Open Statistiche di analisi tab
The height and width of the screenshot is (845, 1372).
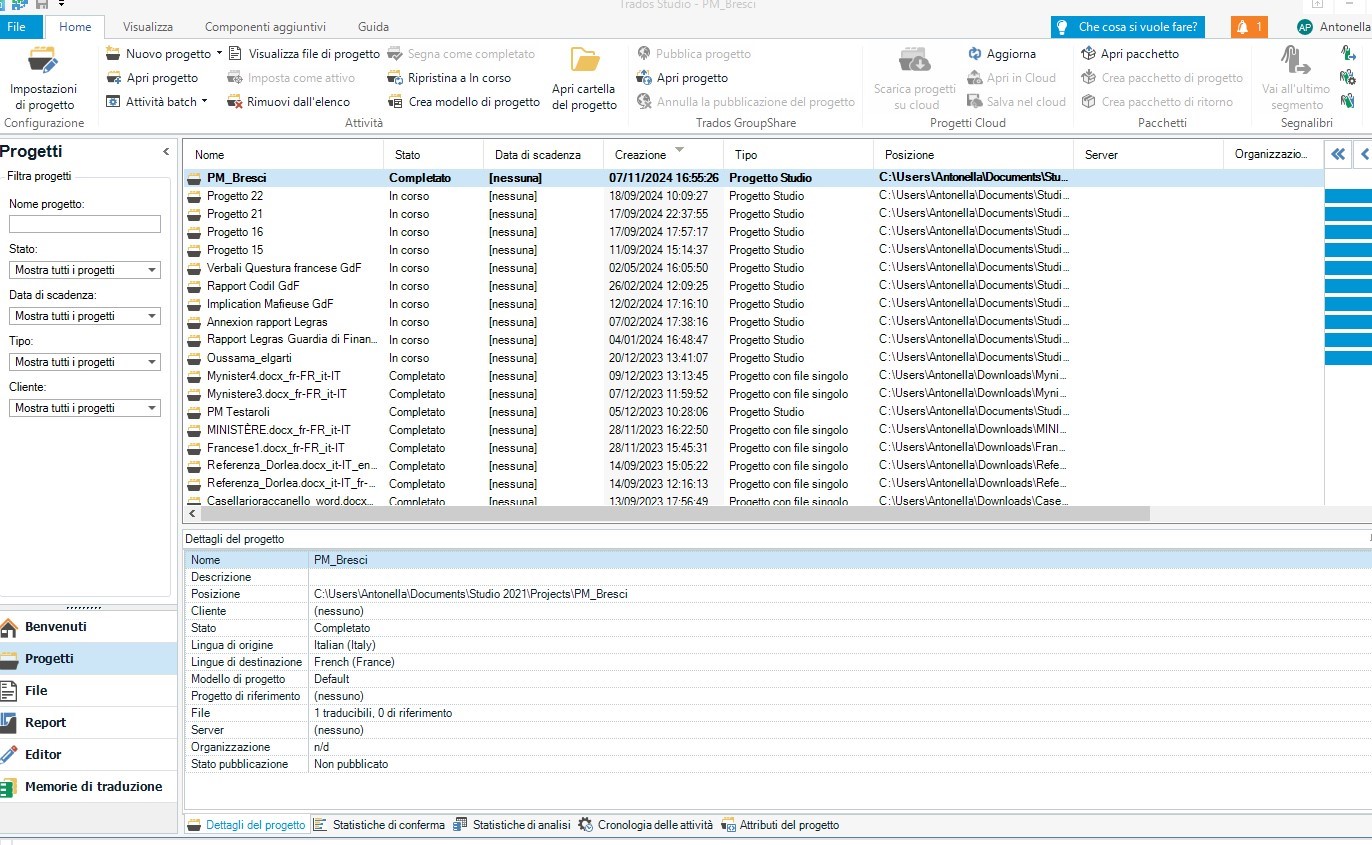click(x=511, y=825)
